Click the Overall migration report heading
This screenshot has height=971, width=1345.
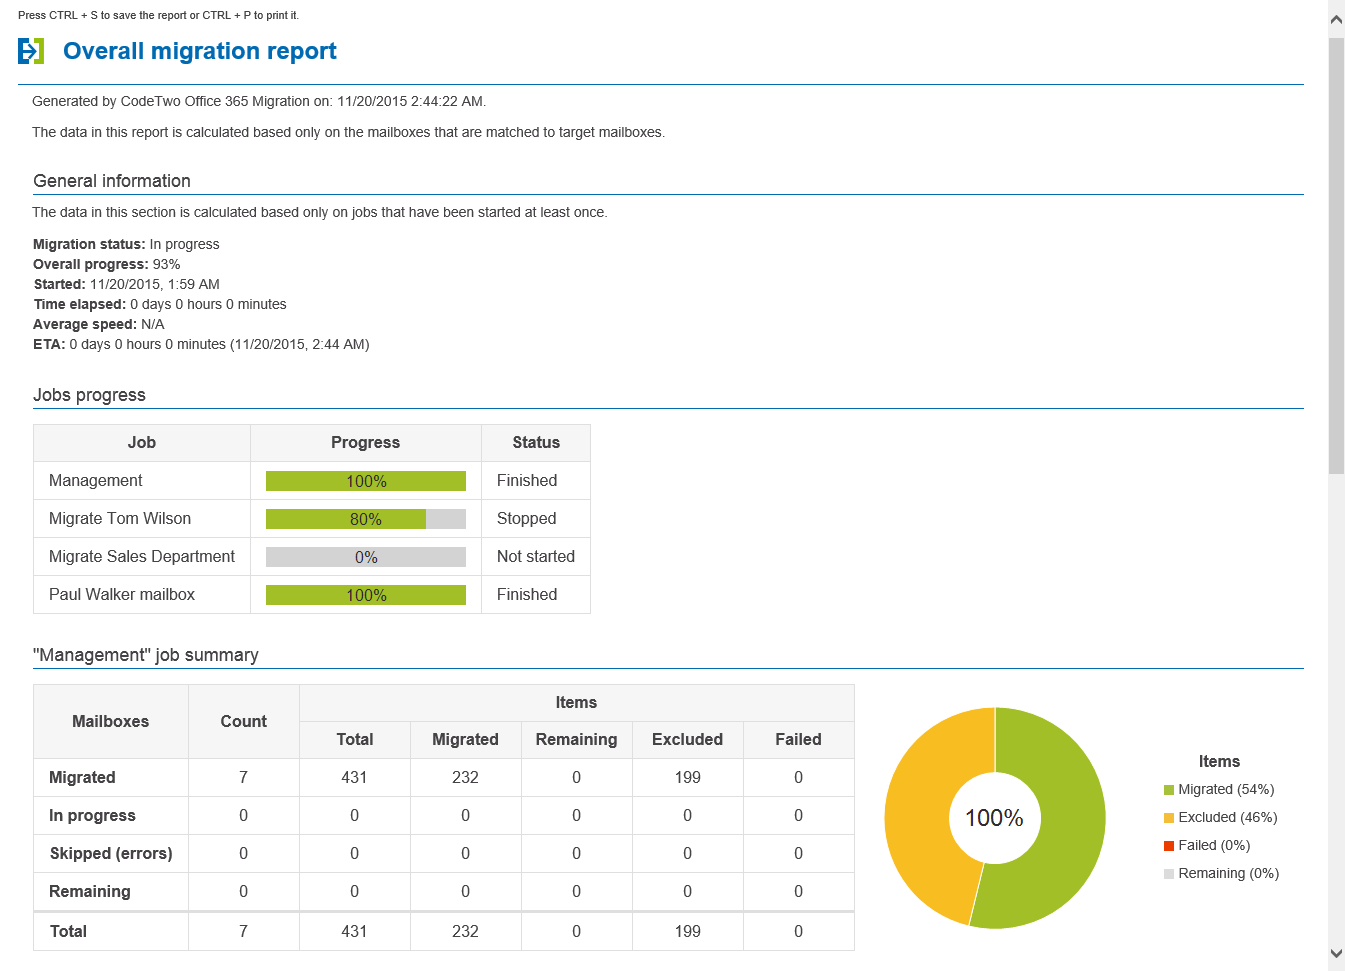pyautogui.click(x=200, y=51)
